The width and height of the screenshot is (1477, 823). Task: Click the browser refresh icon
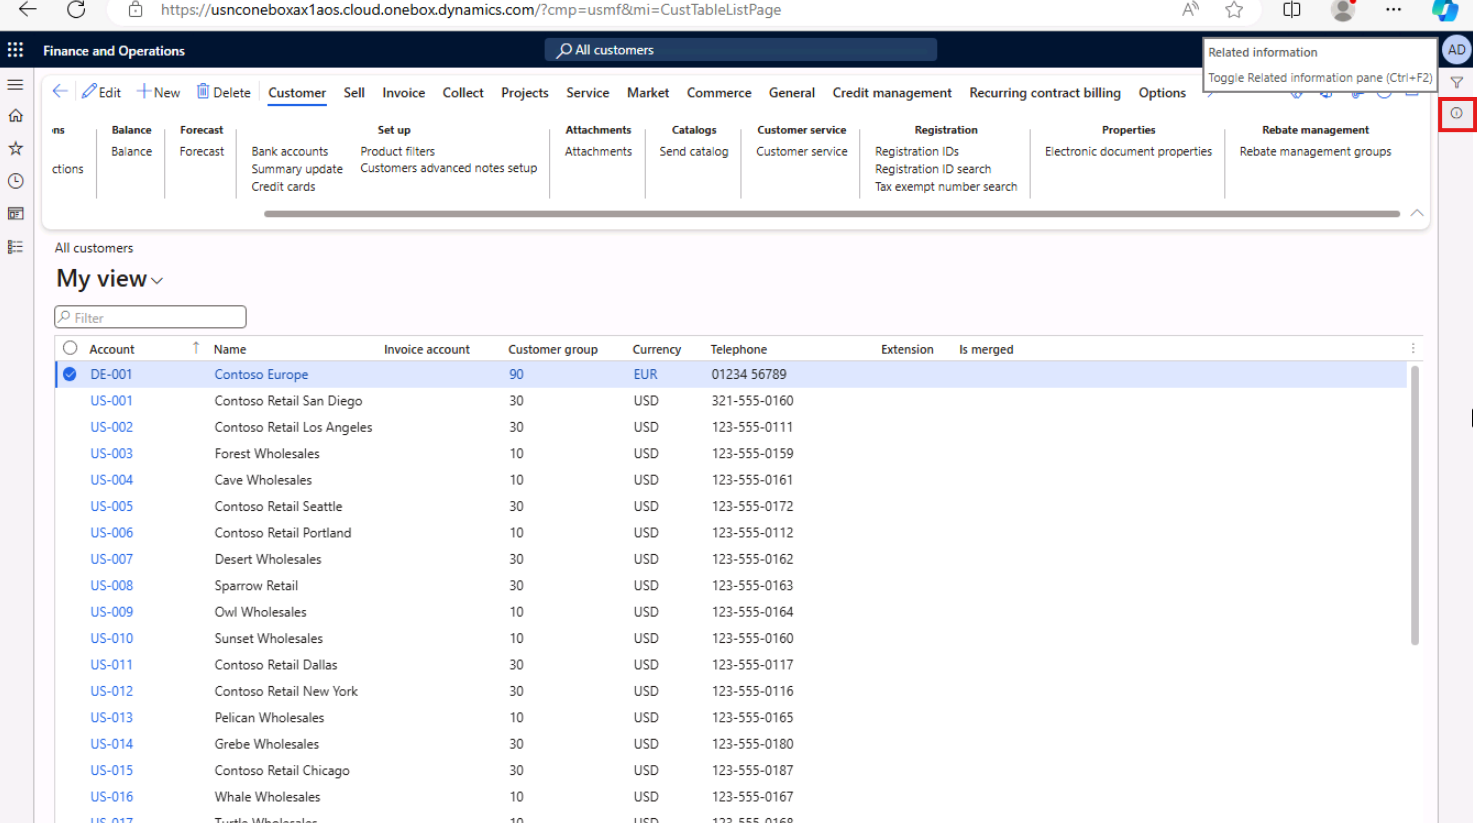pos(76,10)
